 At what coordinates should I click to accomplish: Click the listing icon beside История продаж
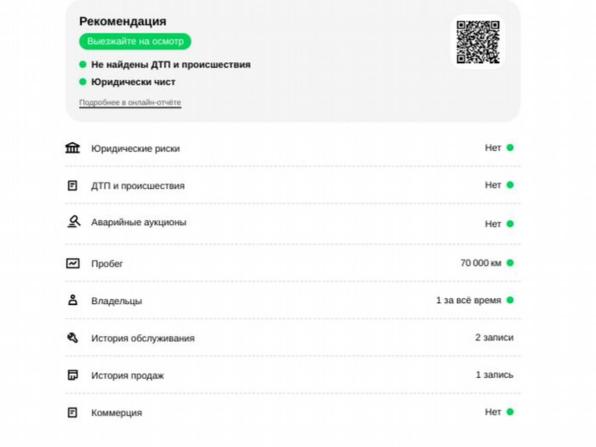73,375
